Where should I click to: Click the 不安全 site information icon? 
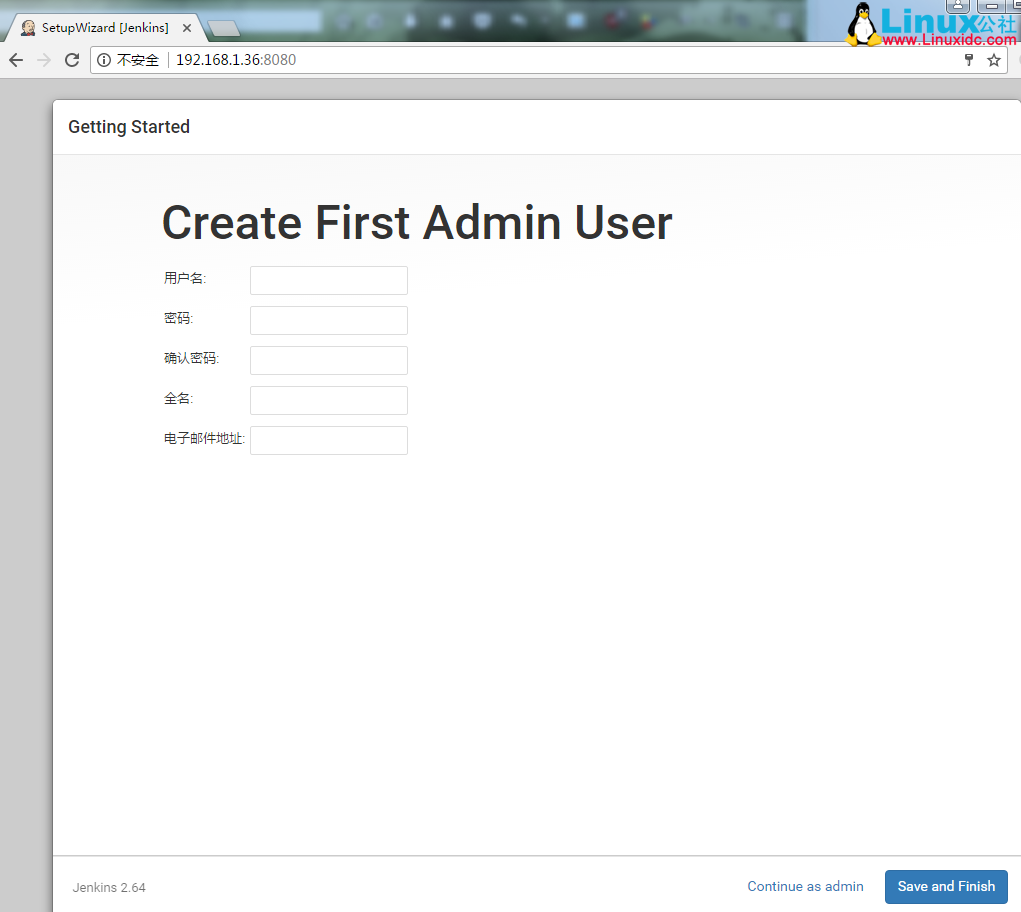pyautogui.click(x=103, y=60)
